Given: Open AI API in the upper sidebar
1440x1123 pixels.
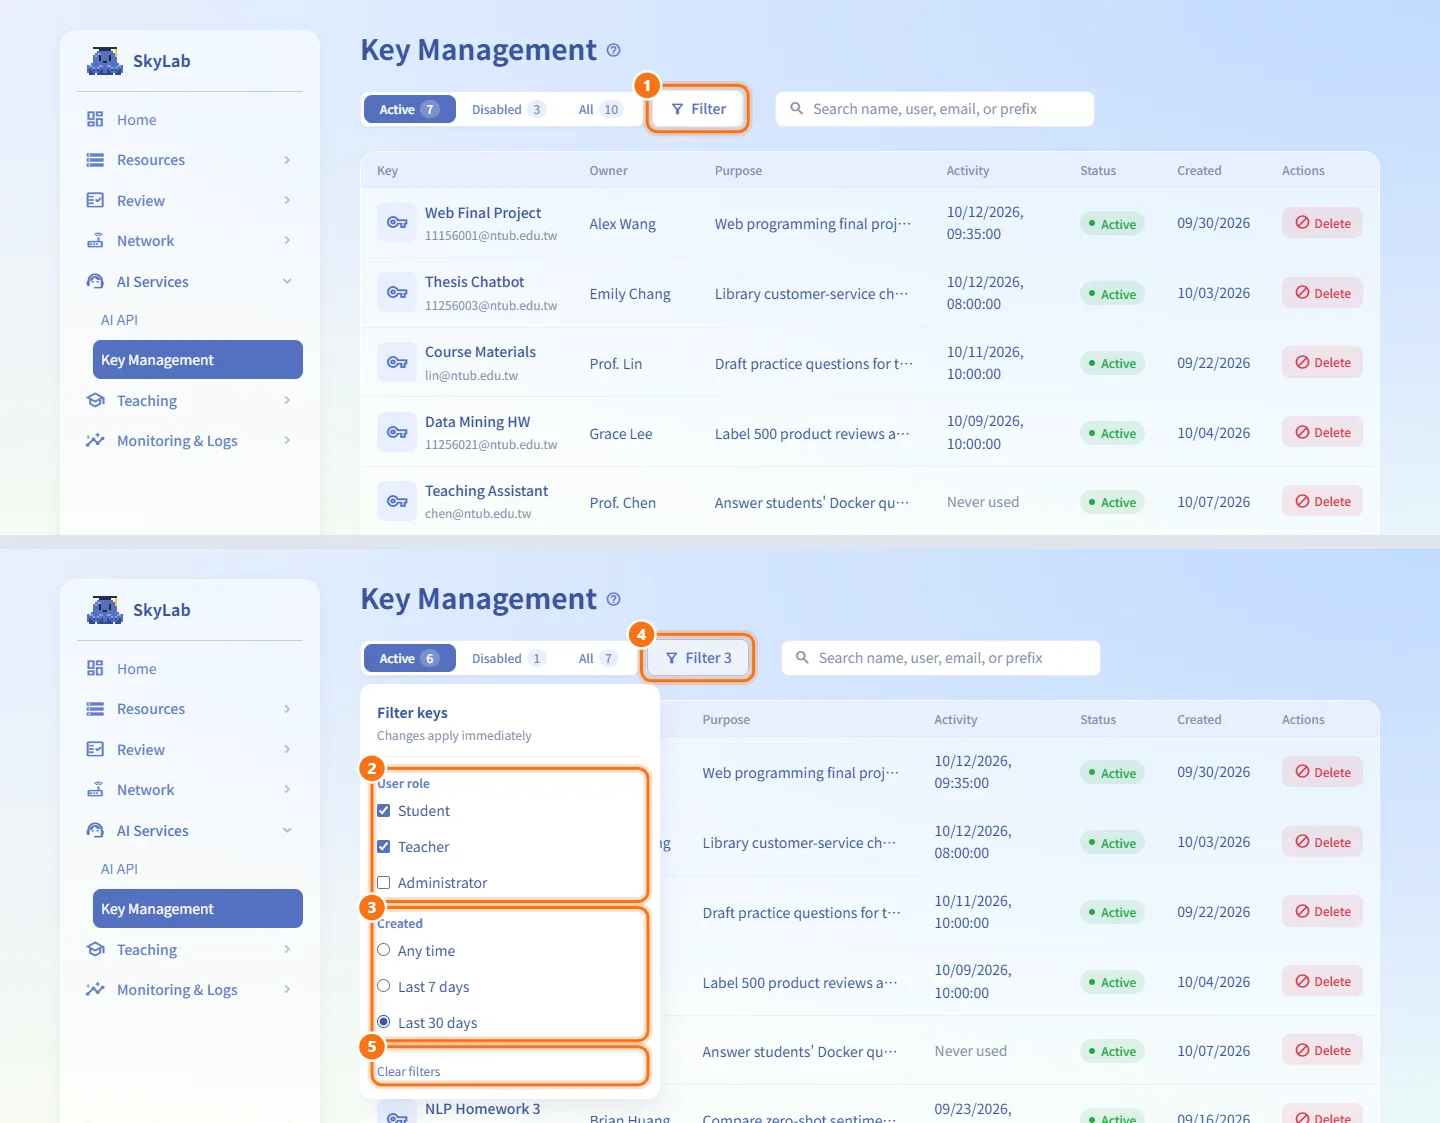Looking at the screenshot, I should [119, 320].
